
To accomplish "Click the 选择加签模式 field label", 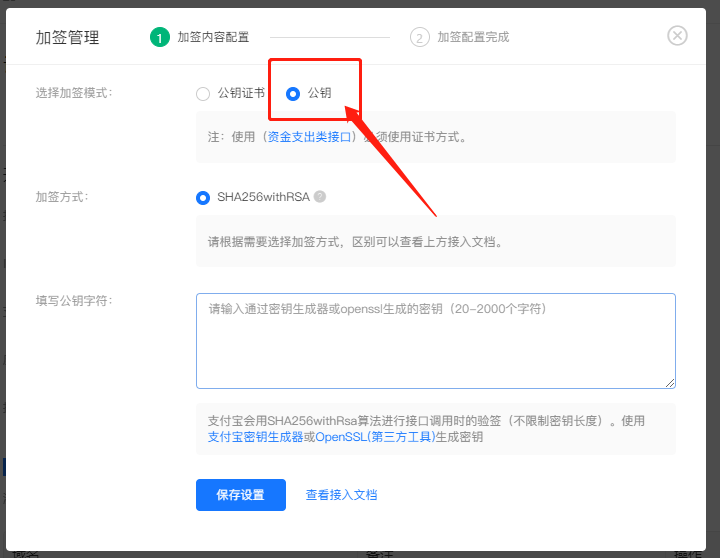I will (74, 93).
